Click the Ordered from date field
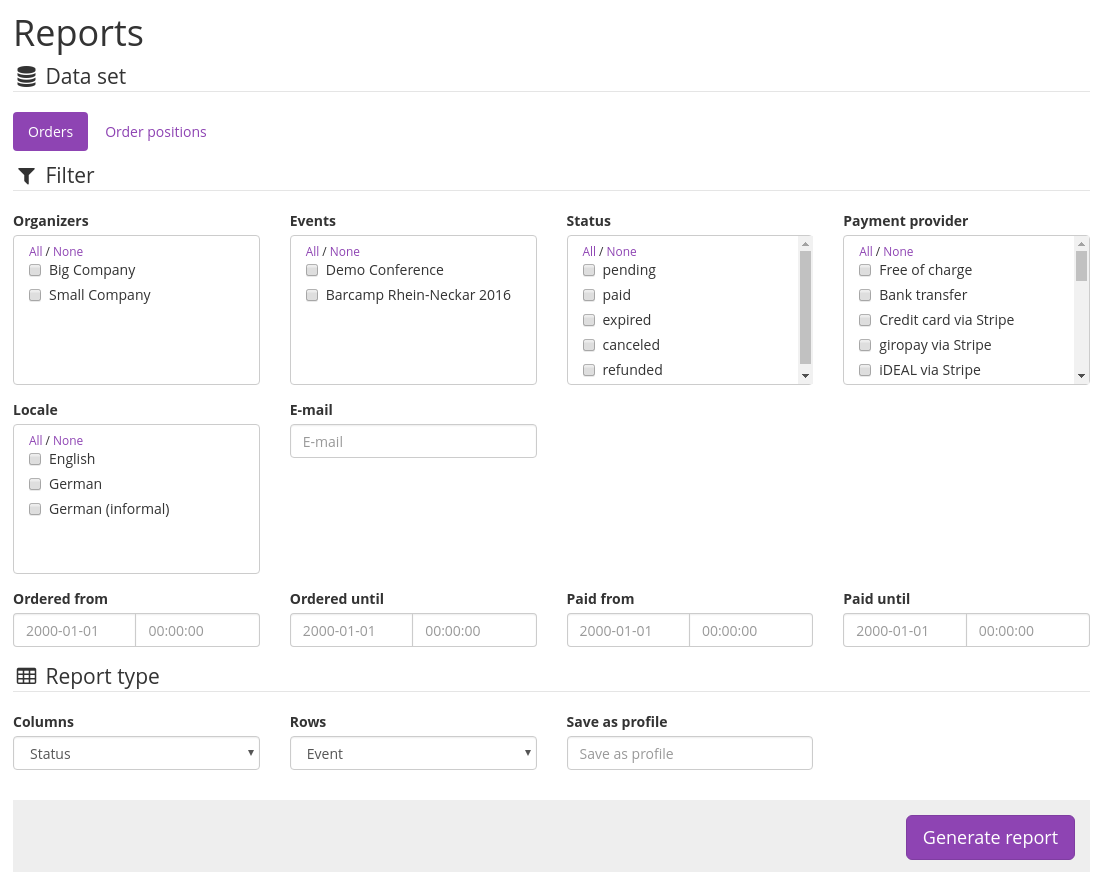Screen dimensions: 1107x872 (x=74, y=631)
